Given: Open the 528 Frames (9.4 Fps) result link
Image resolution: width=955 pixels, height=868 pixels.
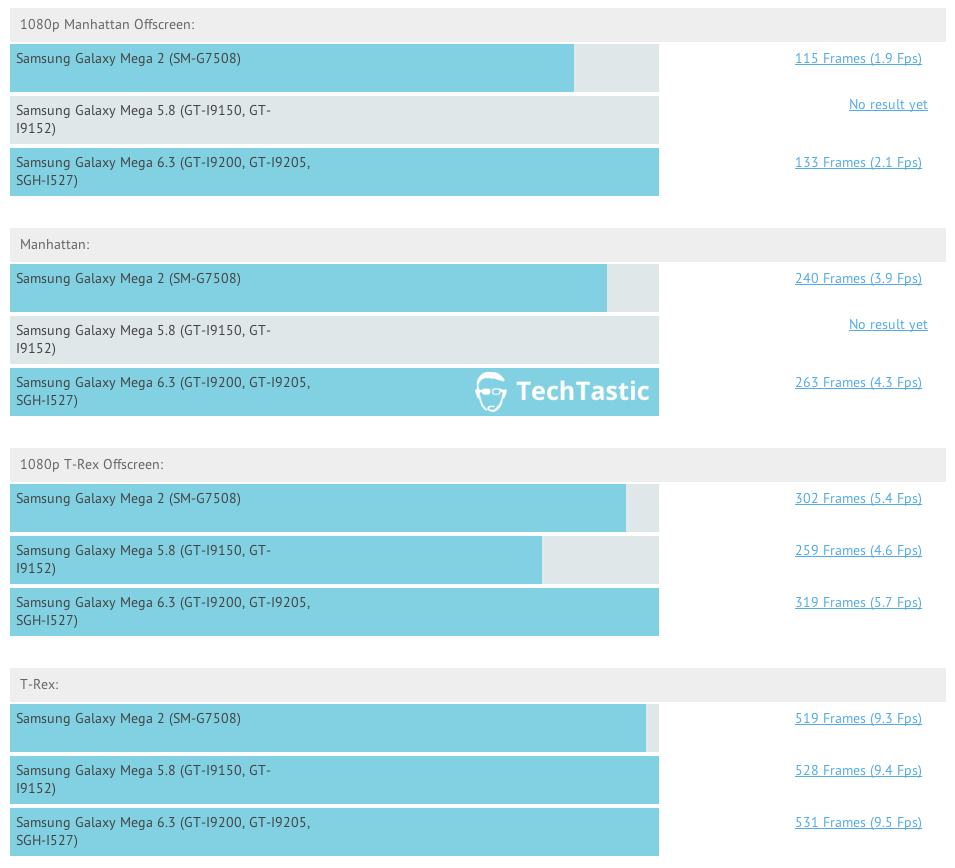Looking at the screenshot, I should [858, 771].
